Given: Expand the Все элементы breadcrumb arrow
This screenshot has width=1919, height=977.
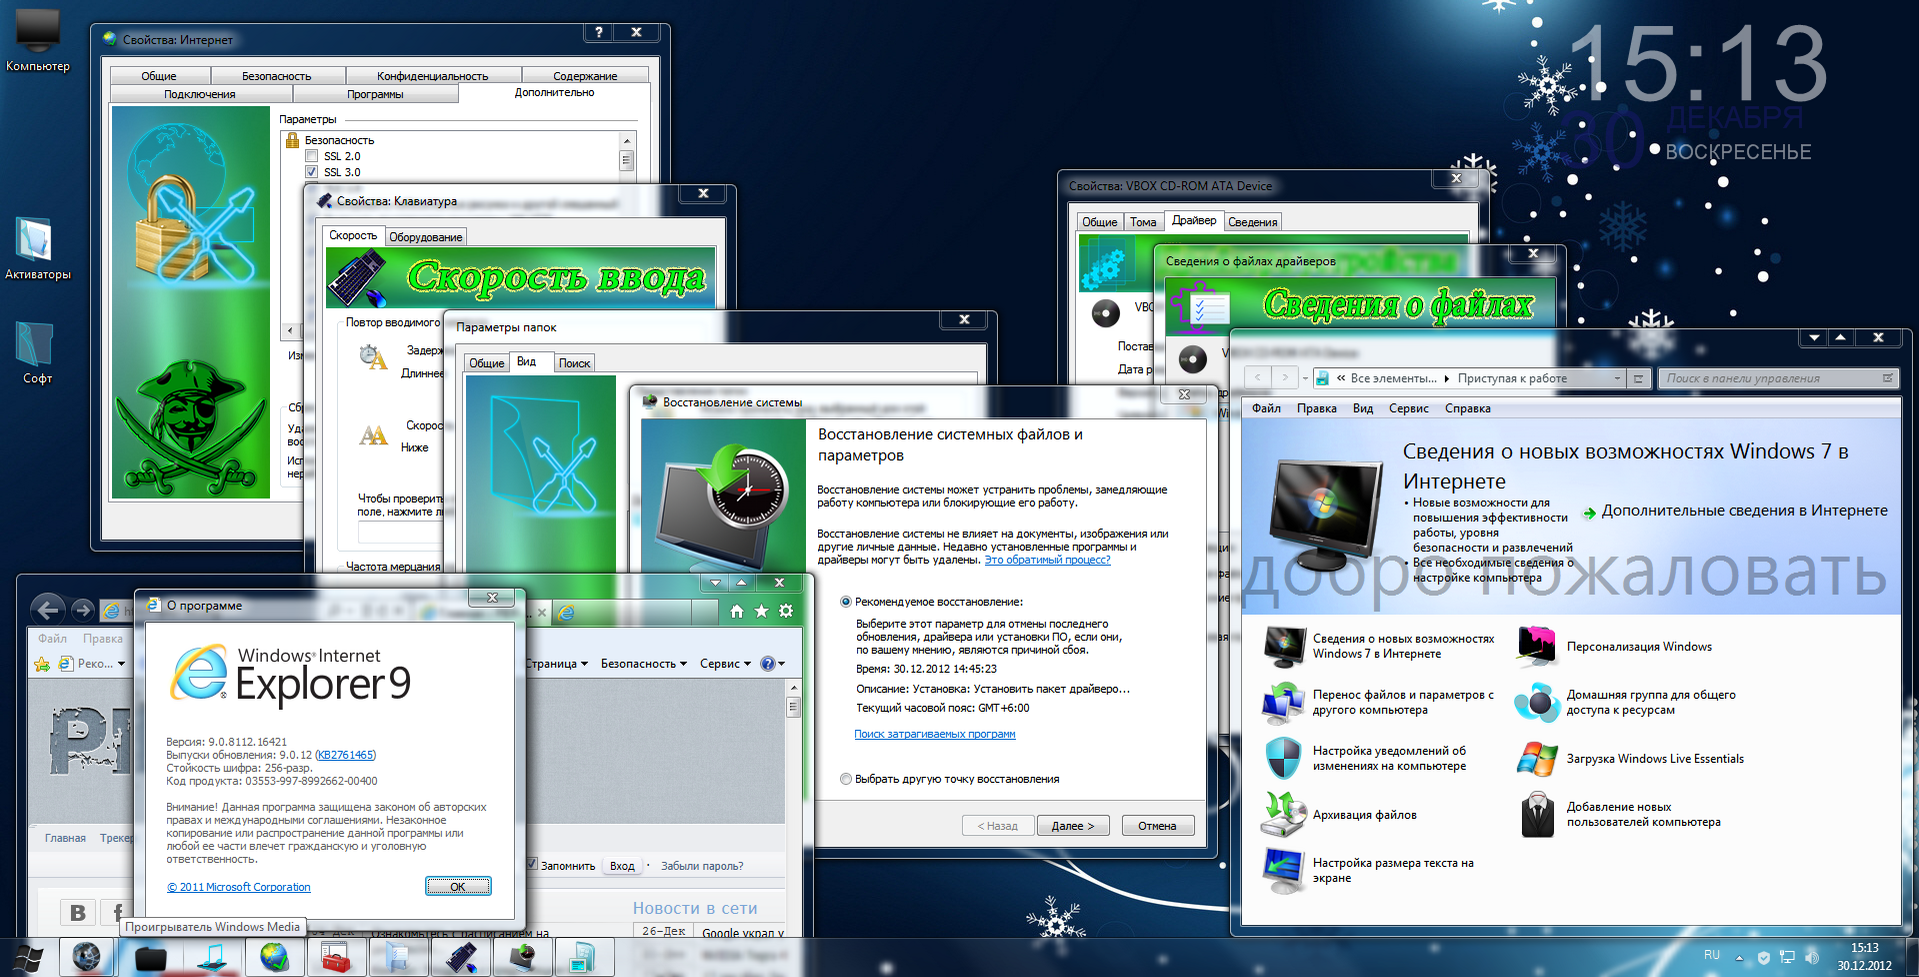Looking at the screenshot, I should (1446, 378).
